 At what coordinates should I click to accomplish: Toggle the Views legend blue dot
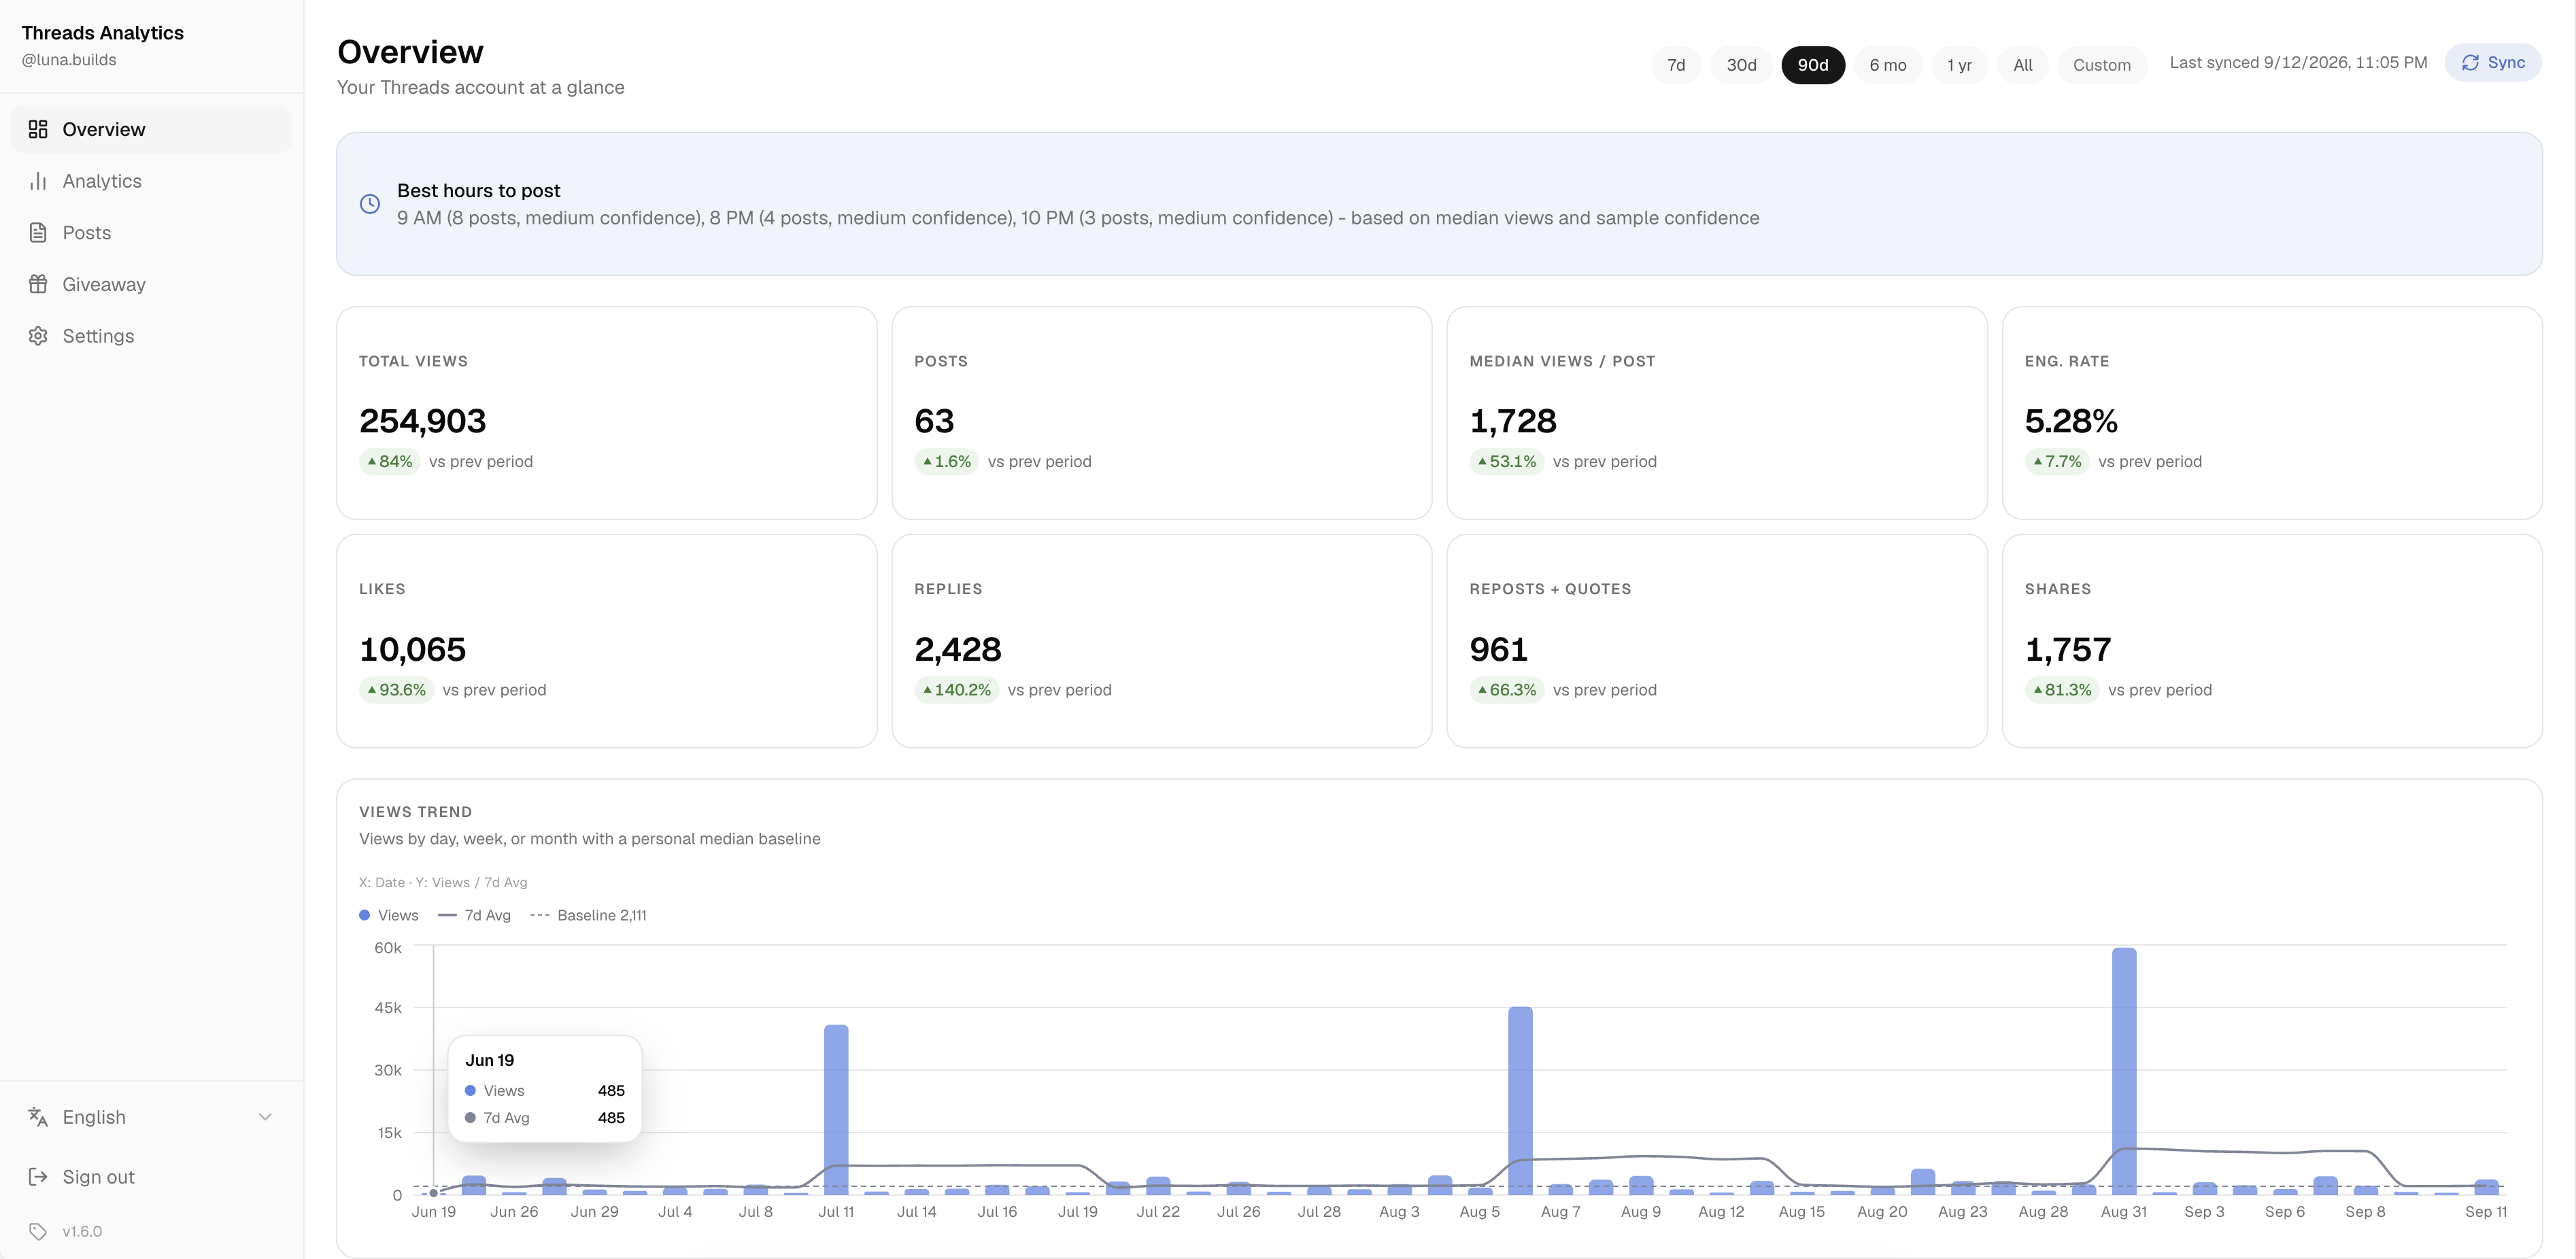pos(365,915)
